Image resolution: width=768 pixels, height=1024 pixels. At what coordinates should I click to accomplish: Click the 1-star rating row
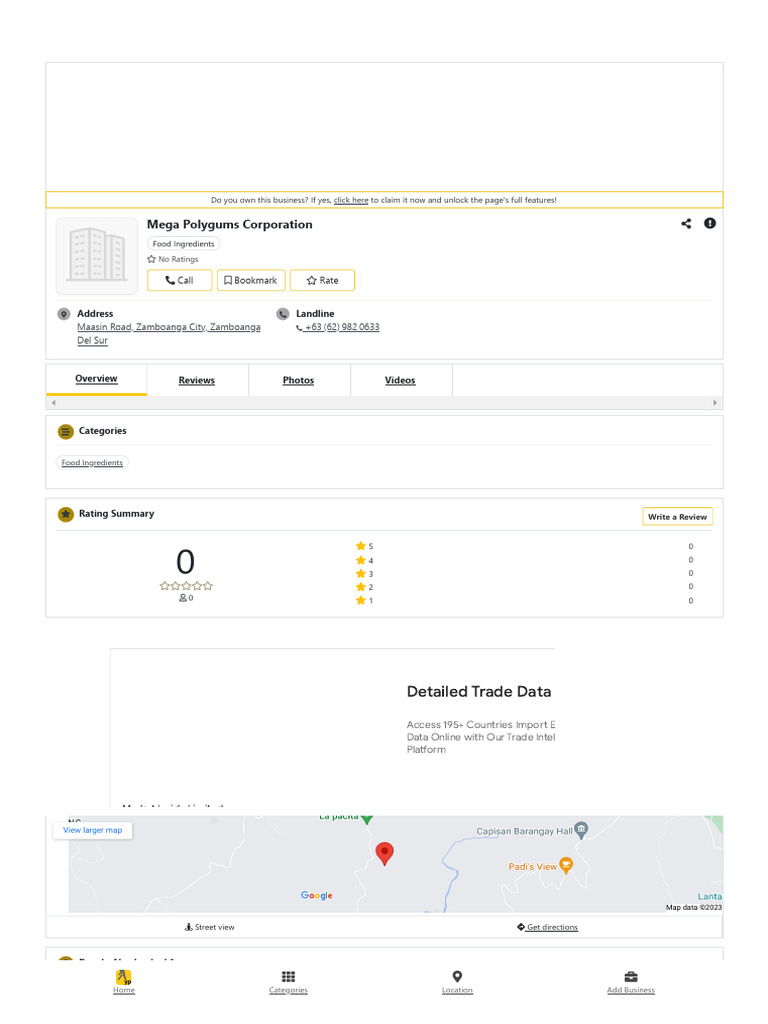[524, 600]
